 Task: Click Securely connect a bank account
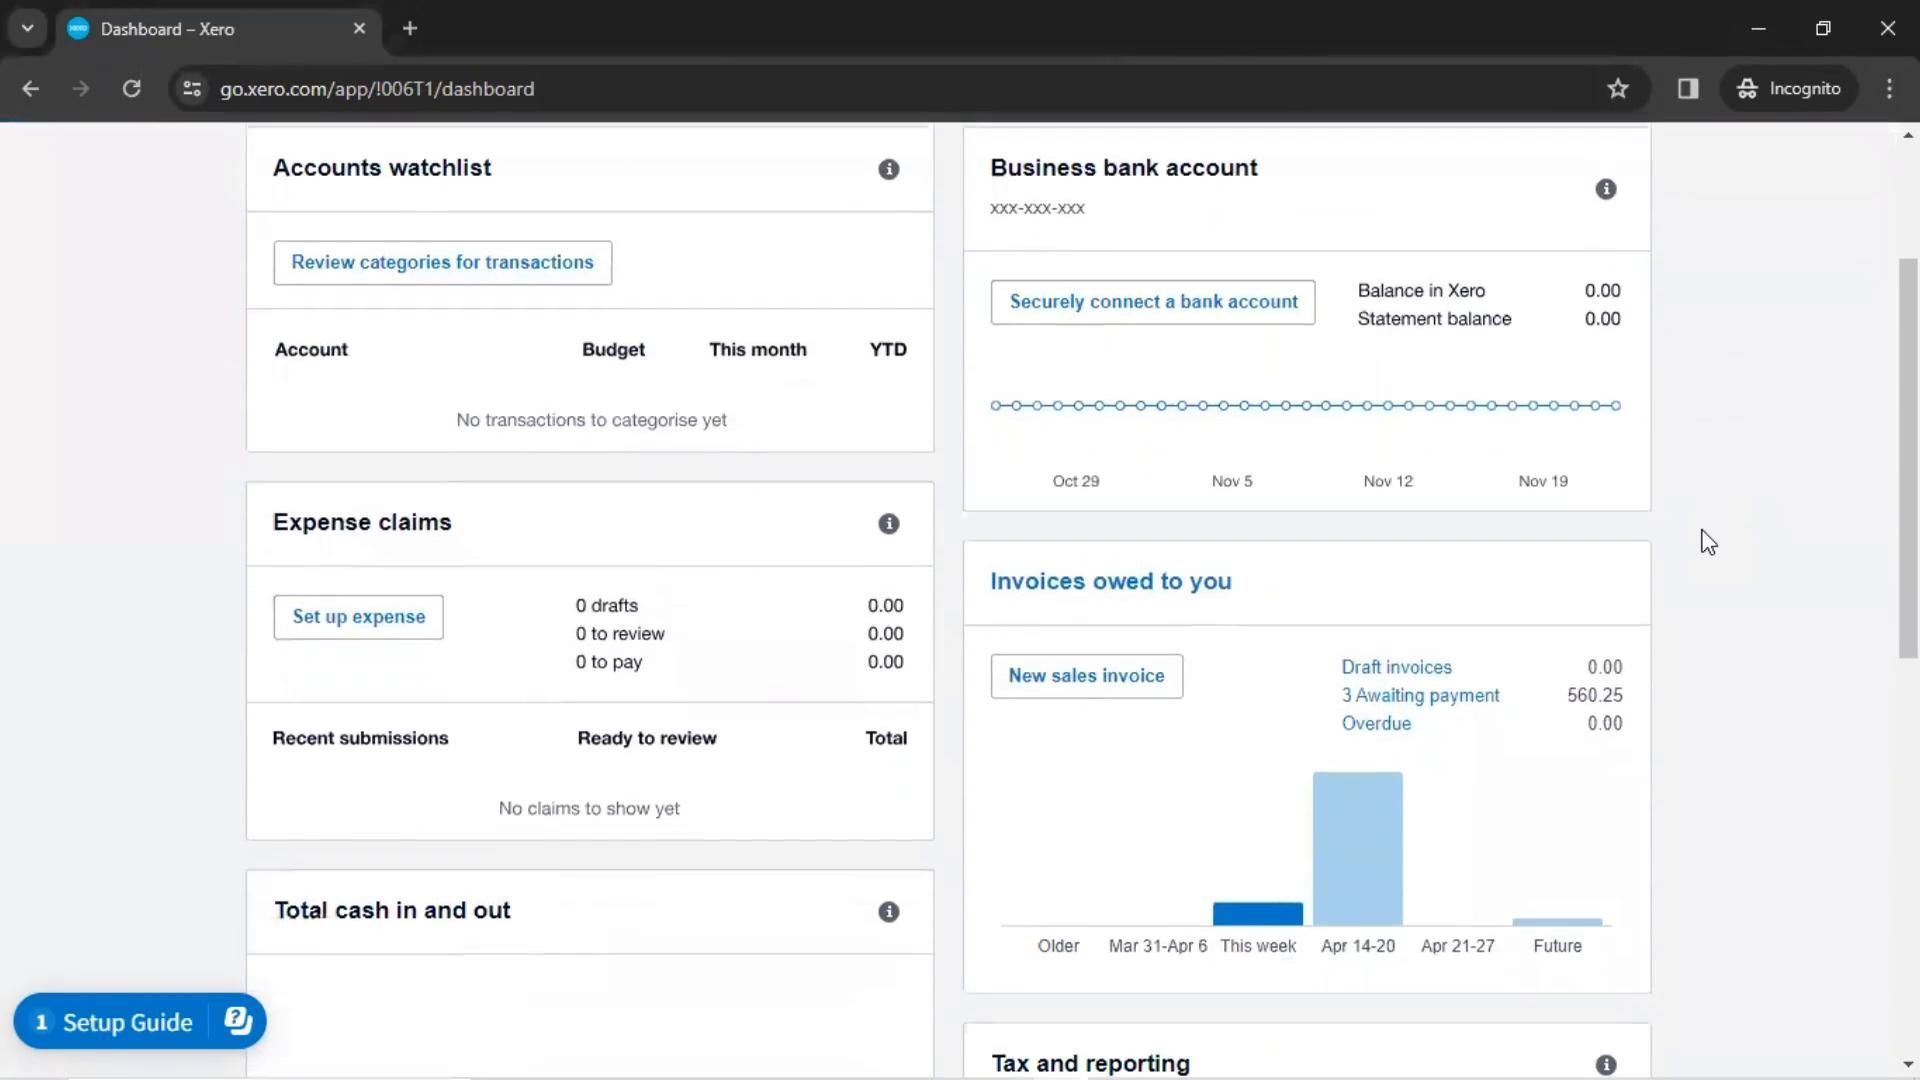(x=1152, y=302)
